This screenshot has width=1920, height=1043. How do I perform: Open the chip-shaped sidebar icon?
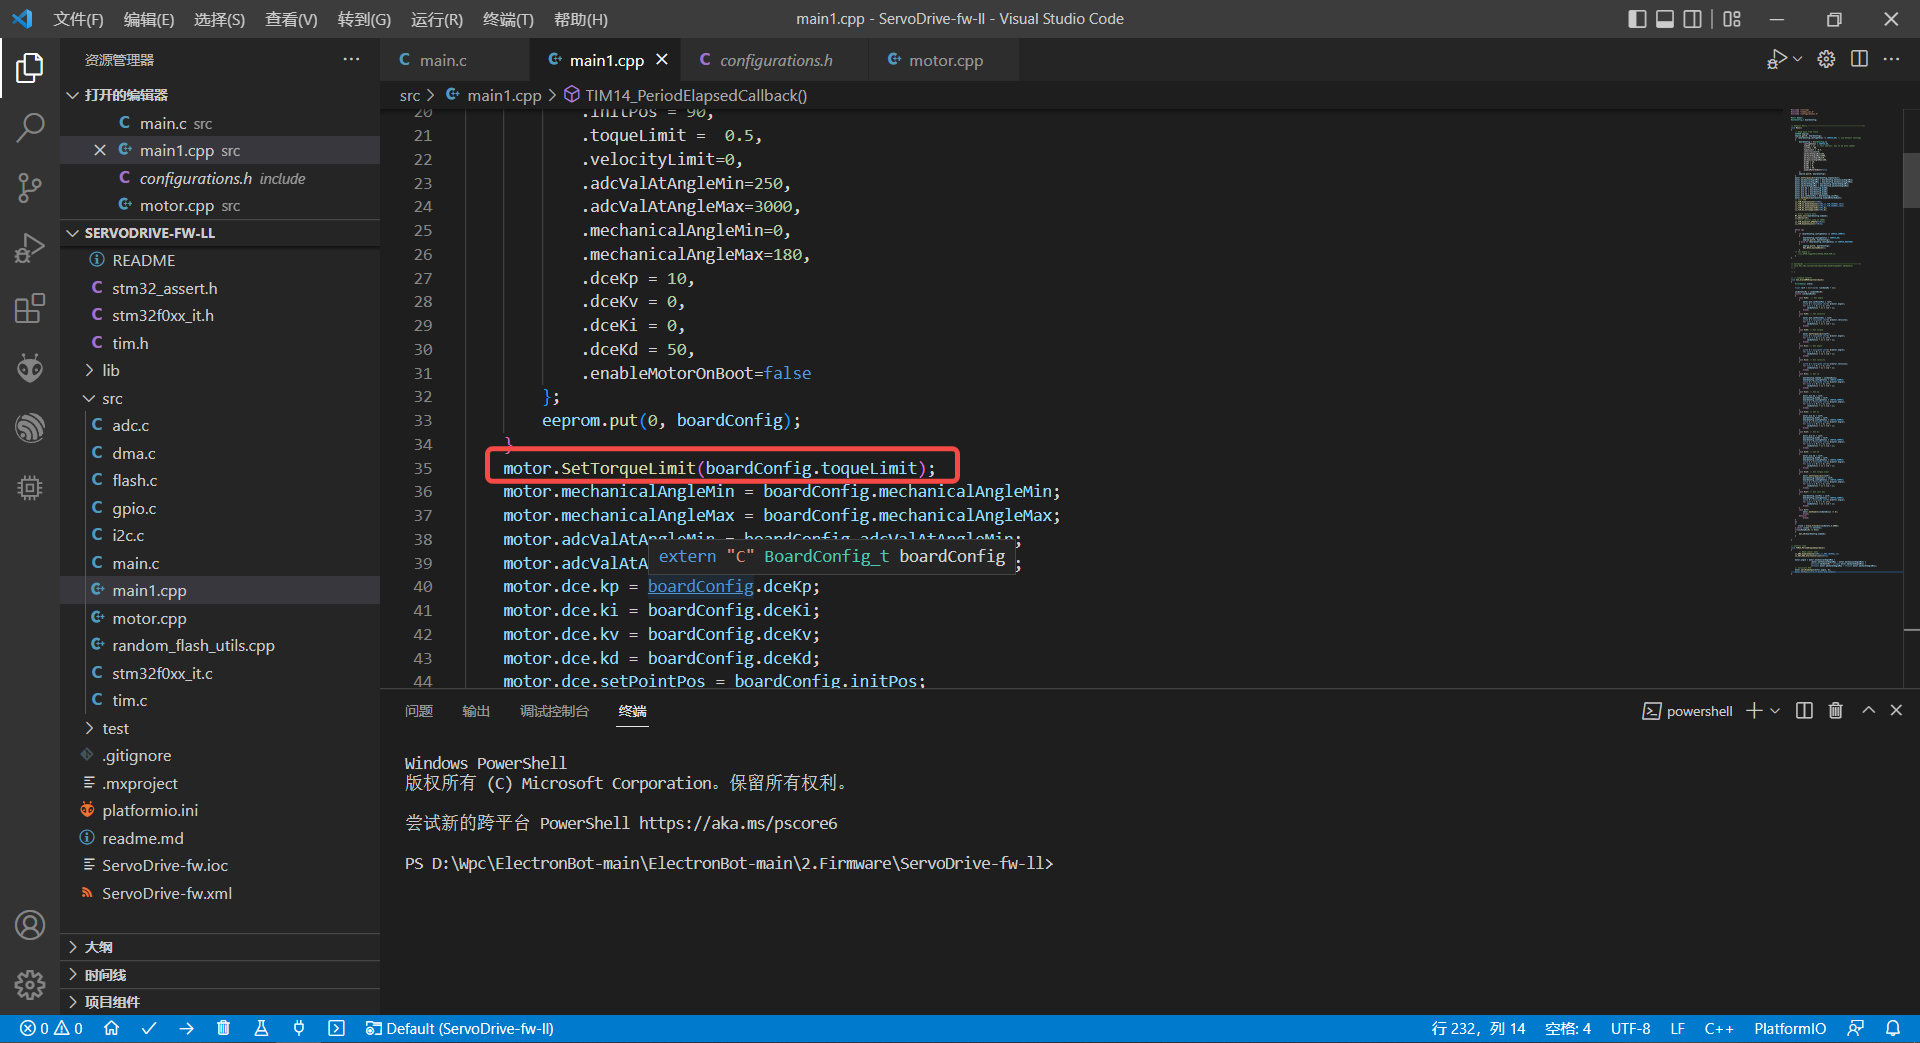point(30,488)
